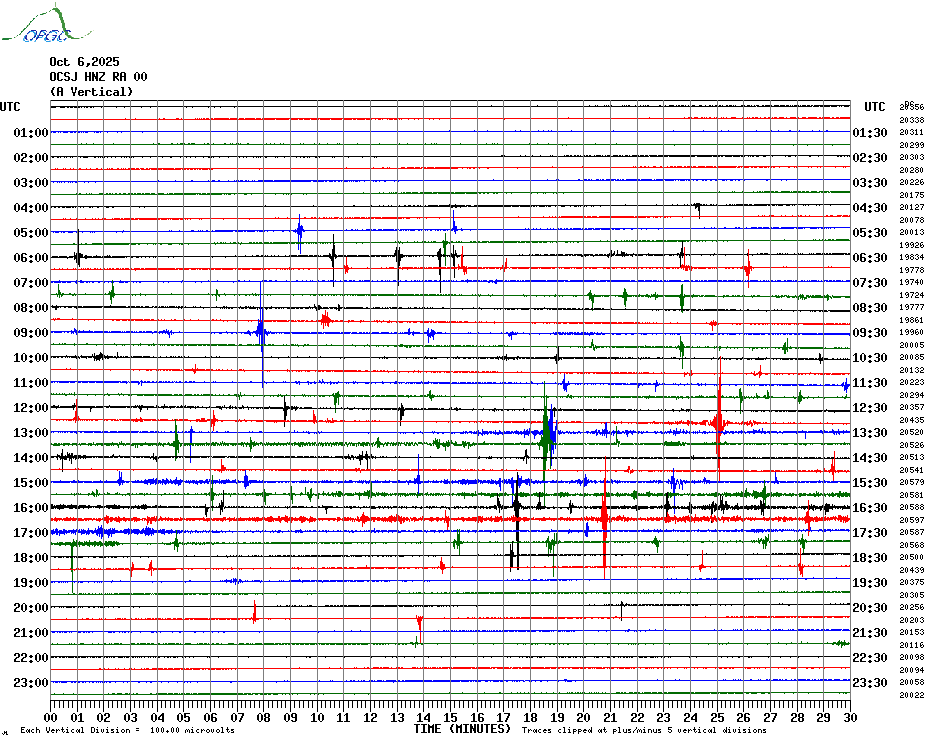The height and width of the screenshot is (744, 930).
Task: Click the 21:30 label on right axis
Action: (869, 633)
